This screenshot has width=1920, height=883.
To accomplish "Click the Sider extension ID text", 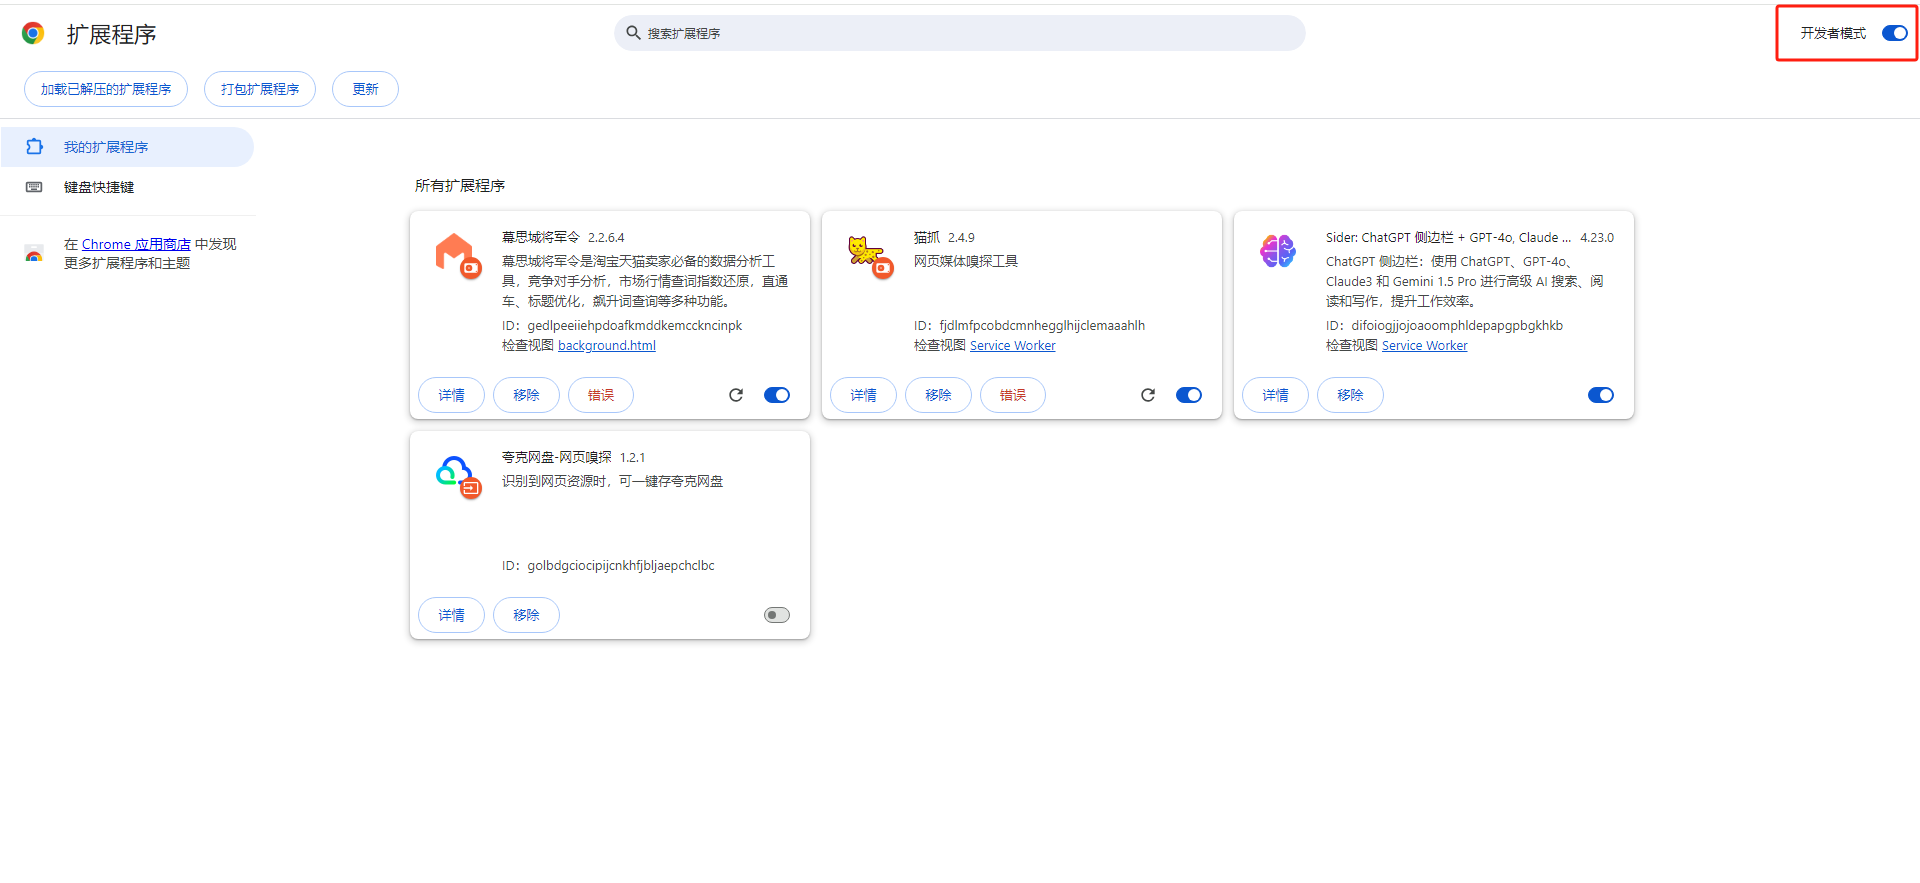I will [x=1444, y=325].
